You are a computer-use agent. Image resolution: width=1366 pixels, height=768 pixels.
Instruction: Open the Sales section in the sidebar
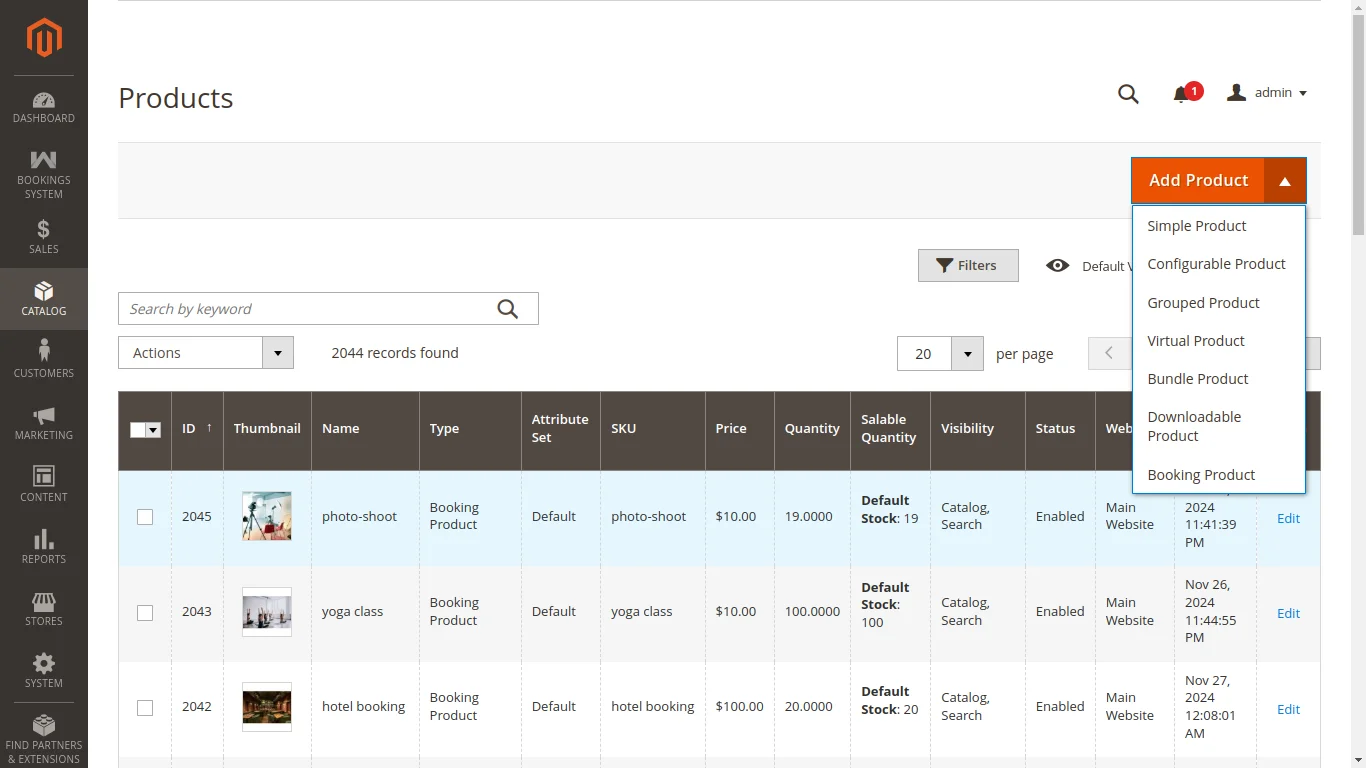[x=43, y=236]
